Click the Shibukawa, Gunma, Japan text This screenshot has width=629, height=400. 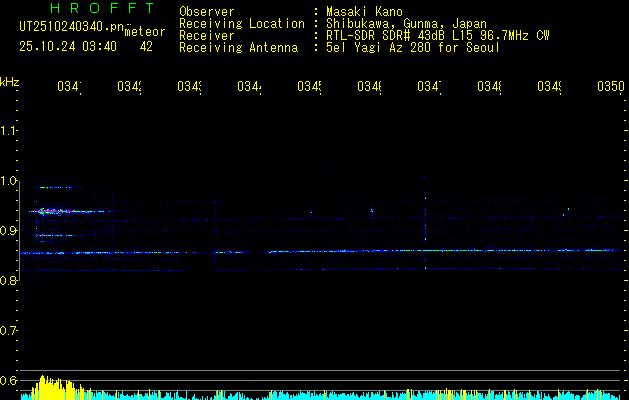coord(406,24)
